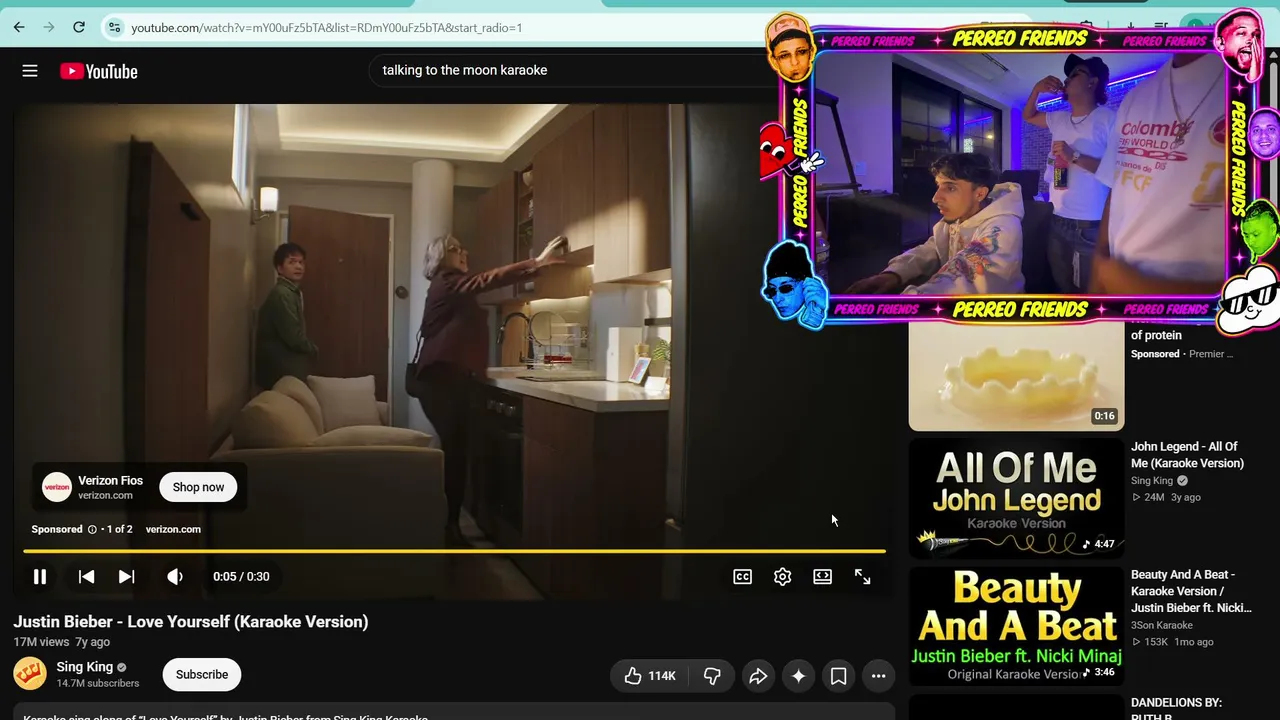This screenshot has width=1280, height=720.
Task: Open the sponsored protein ad thumbnail
Action: (1016, 375)
